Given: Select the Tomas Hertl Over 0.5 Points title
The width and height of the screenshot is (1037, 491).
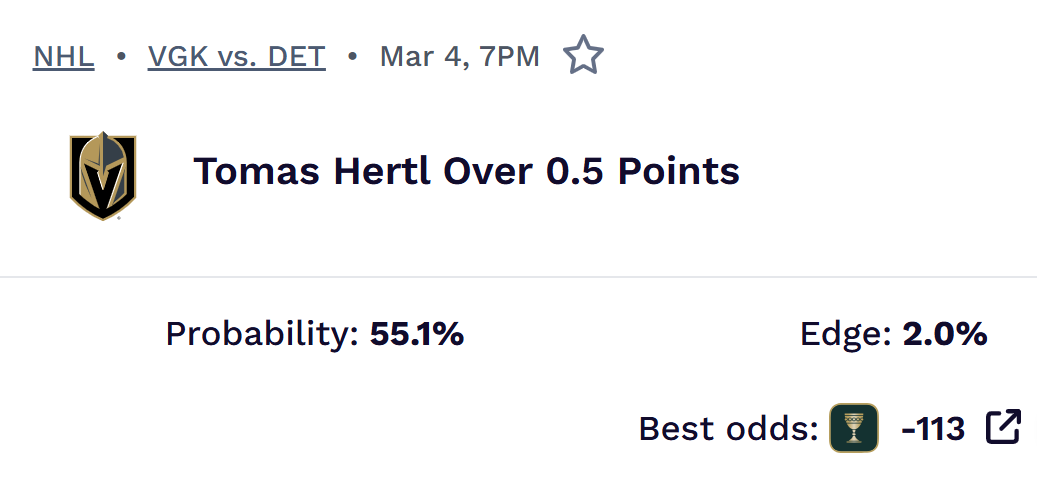Looking at the screenshot, I should [x=466, y=171].
